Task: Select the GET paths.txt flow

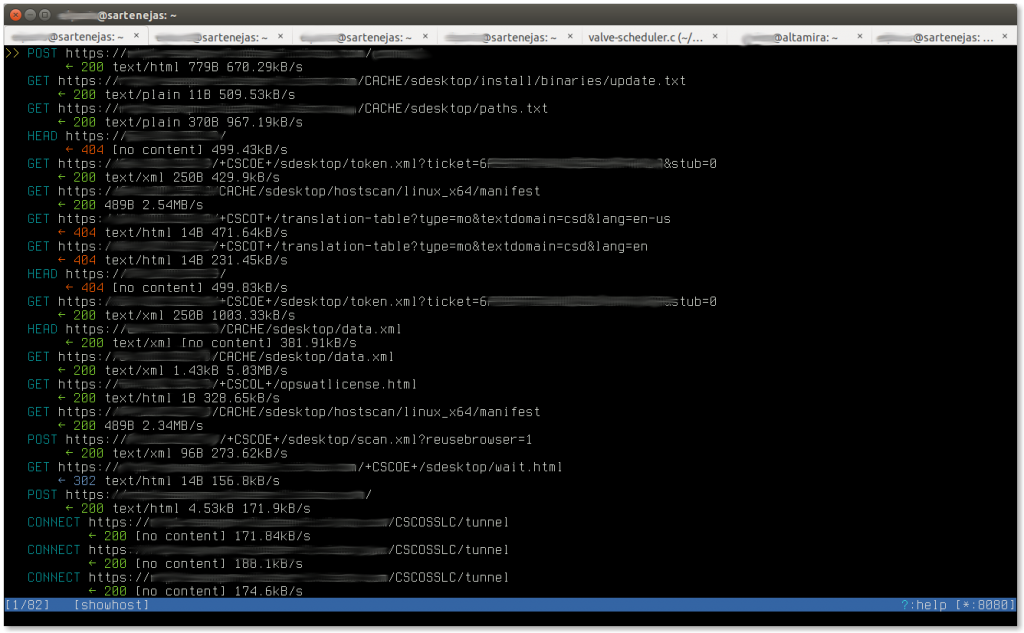Action: click(300, 108)
